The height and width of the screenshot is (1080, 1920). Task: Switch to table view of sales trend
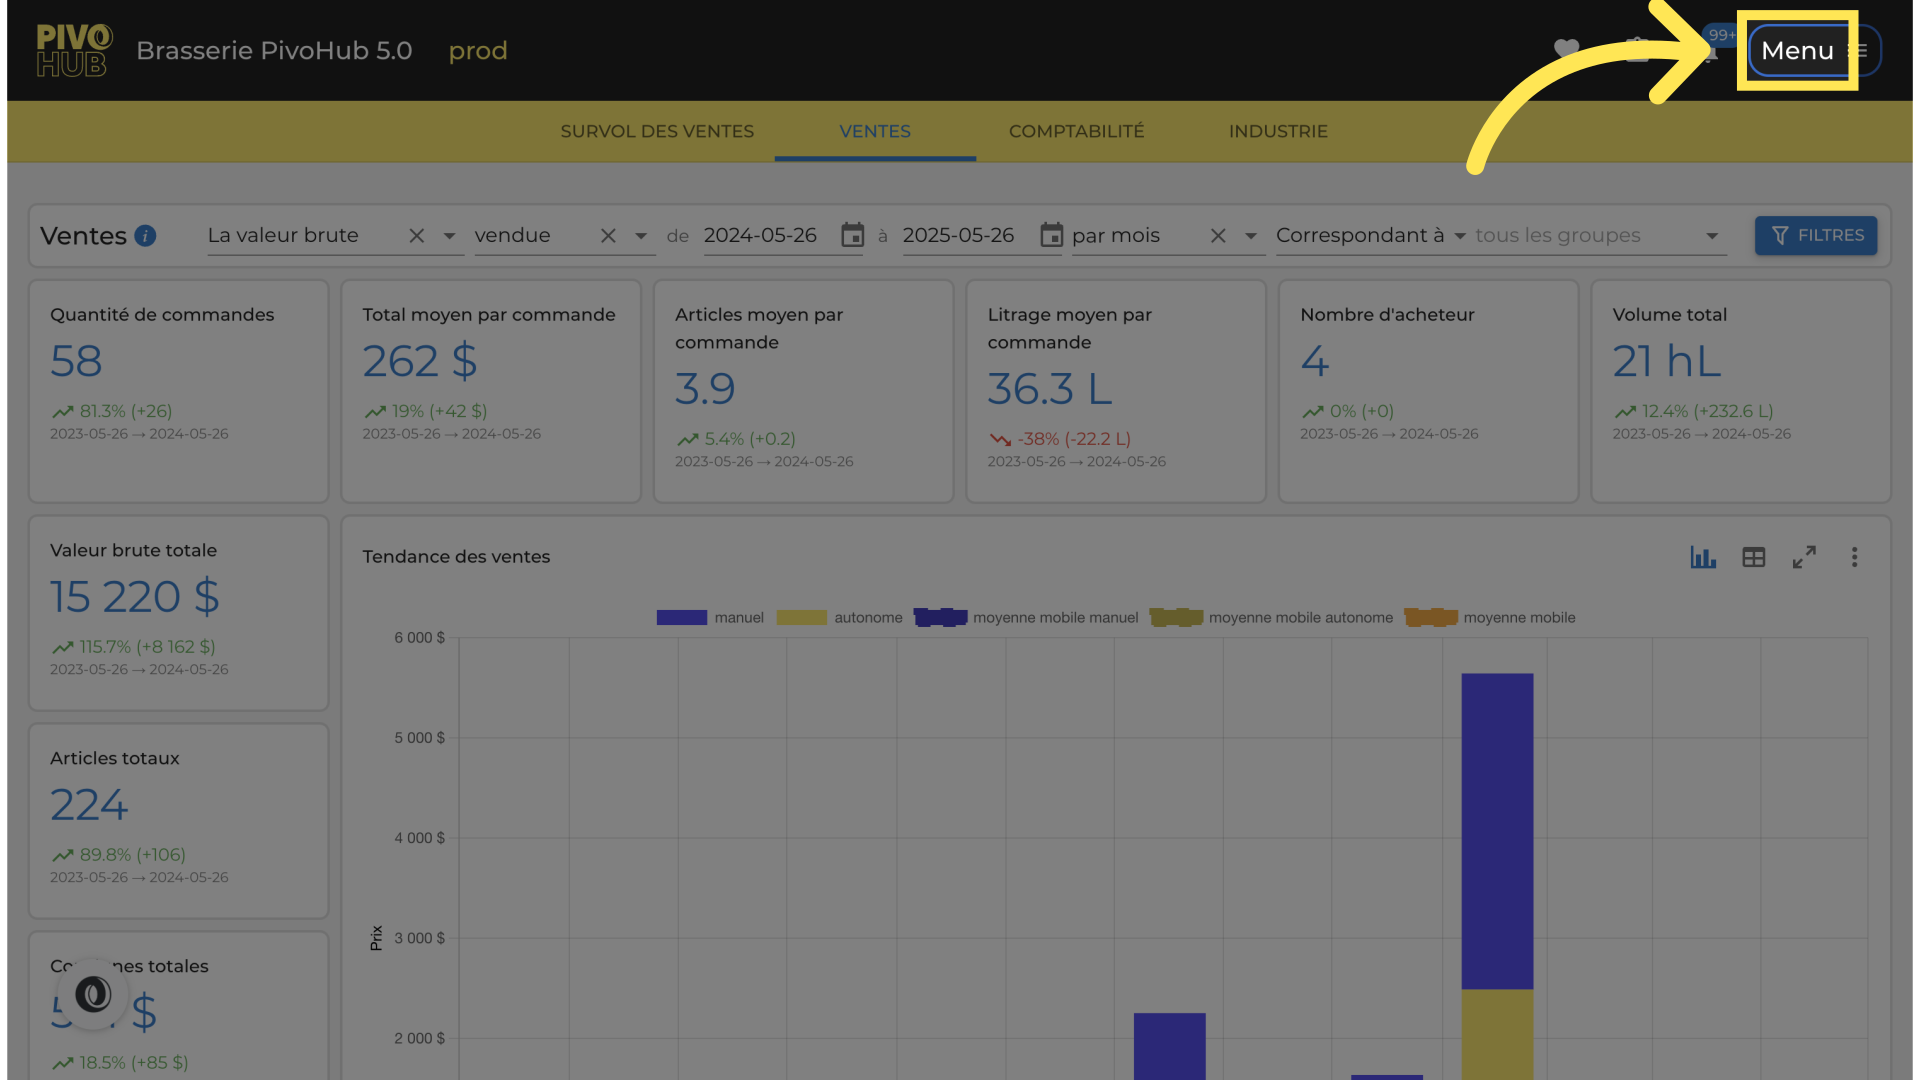[x=1753, y=557]
